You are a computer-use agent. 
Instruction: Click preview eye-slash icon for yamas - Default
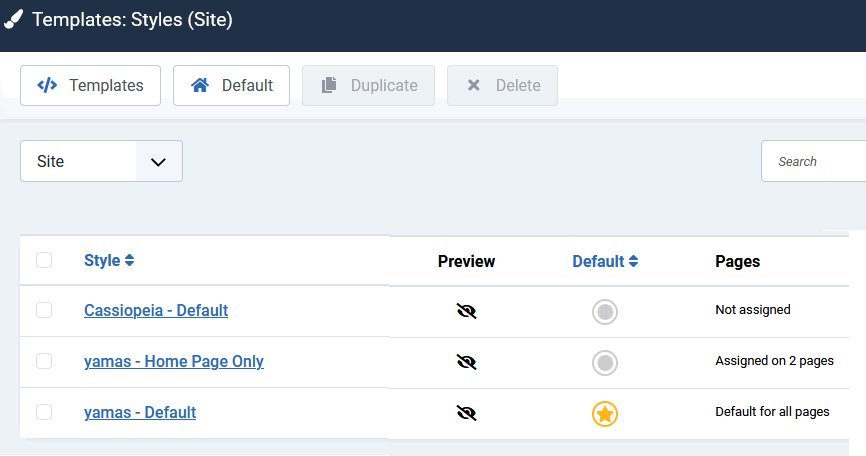pyautogui.click(x=466, y=413)
